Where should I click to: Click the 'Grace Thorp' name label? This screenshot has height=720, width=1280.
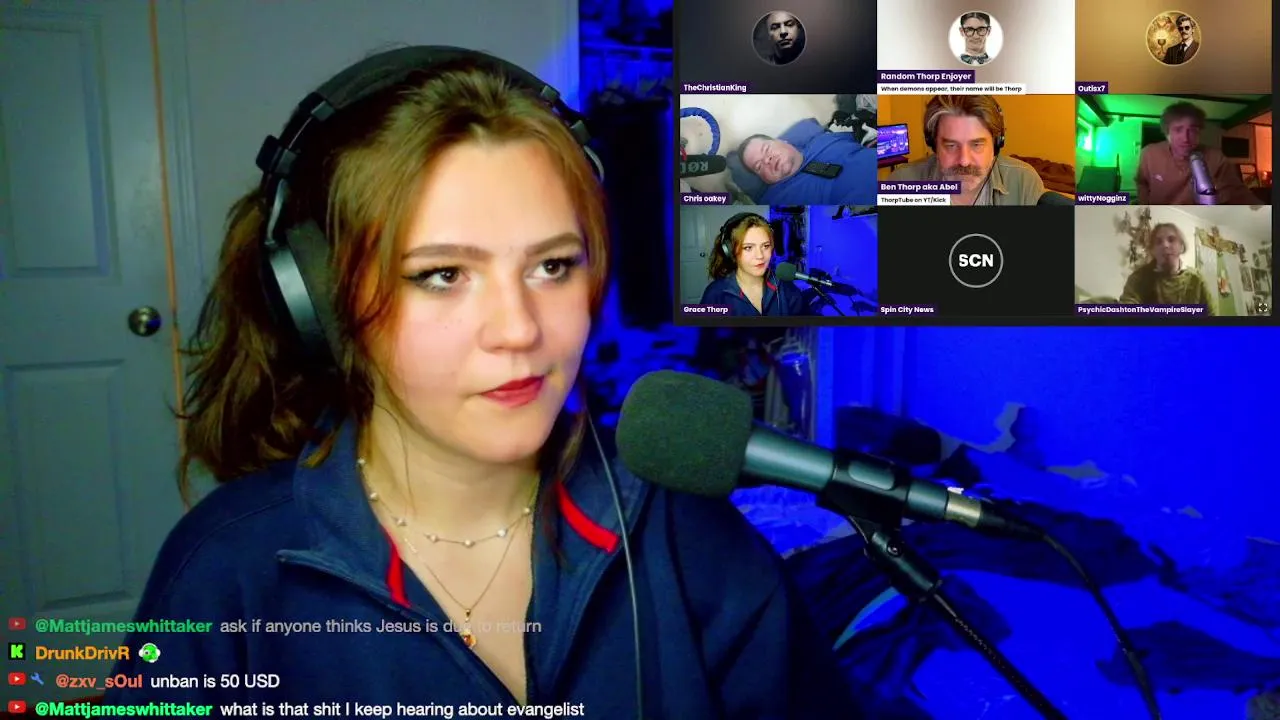tap(705, 310)
